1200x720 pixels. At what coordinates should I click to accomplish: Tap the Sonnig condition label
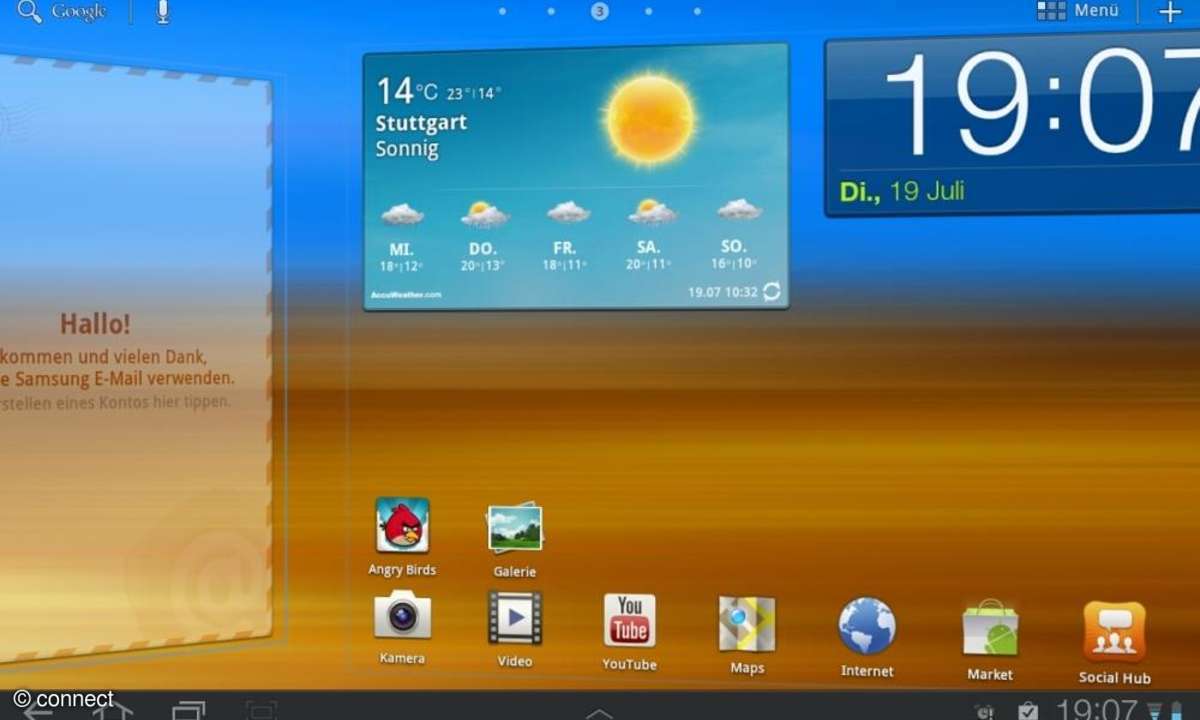407,149
